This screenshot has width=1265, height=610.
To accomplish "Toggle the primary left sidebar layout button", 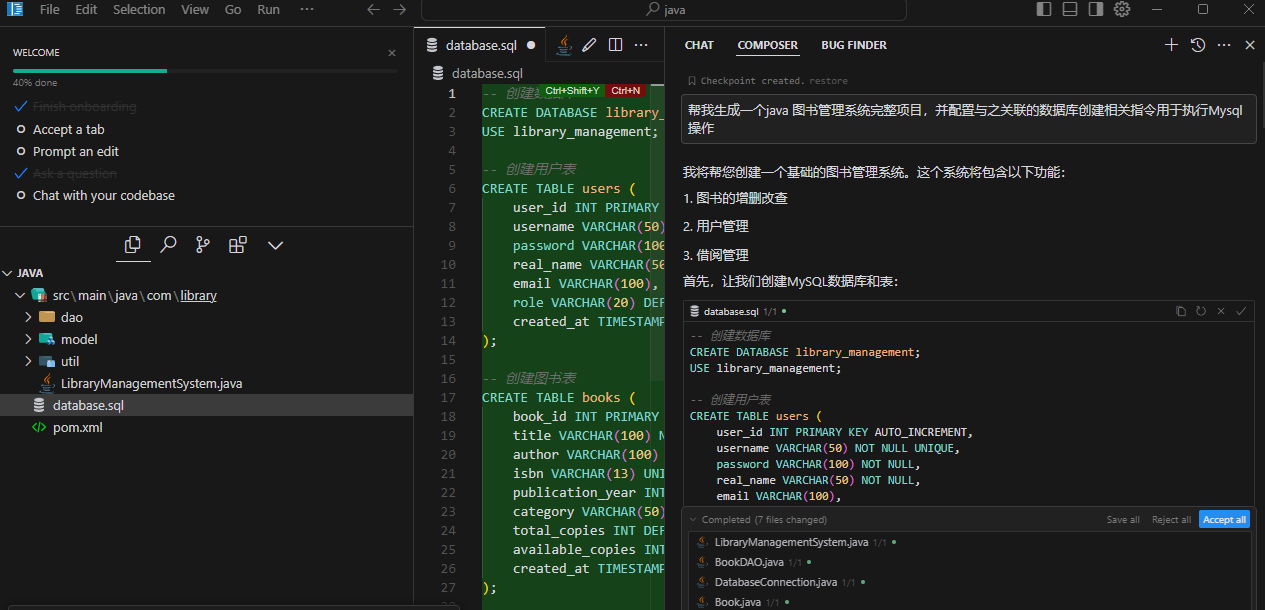I will click(1044, 9).
